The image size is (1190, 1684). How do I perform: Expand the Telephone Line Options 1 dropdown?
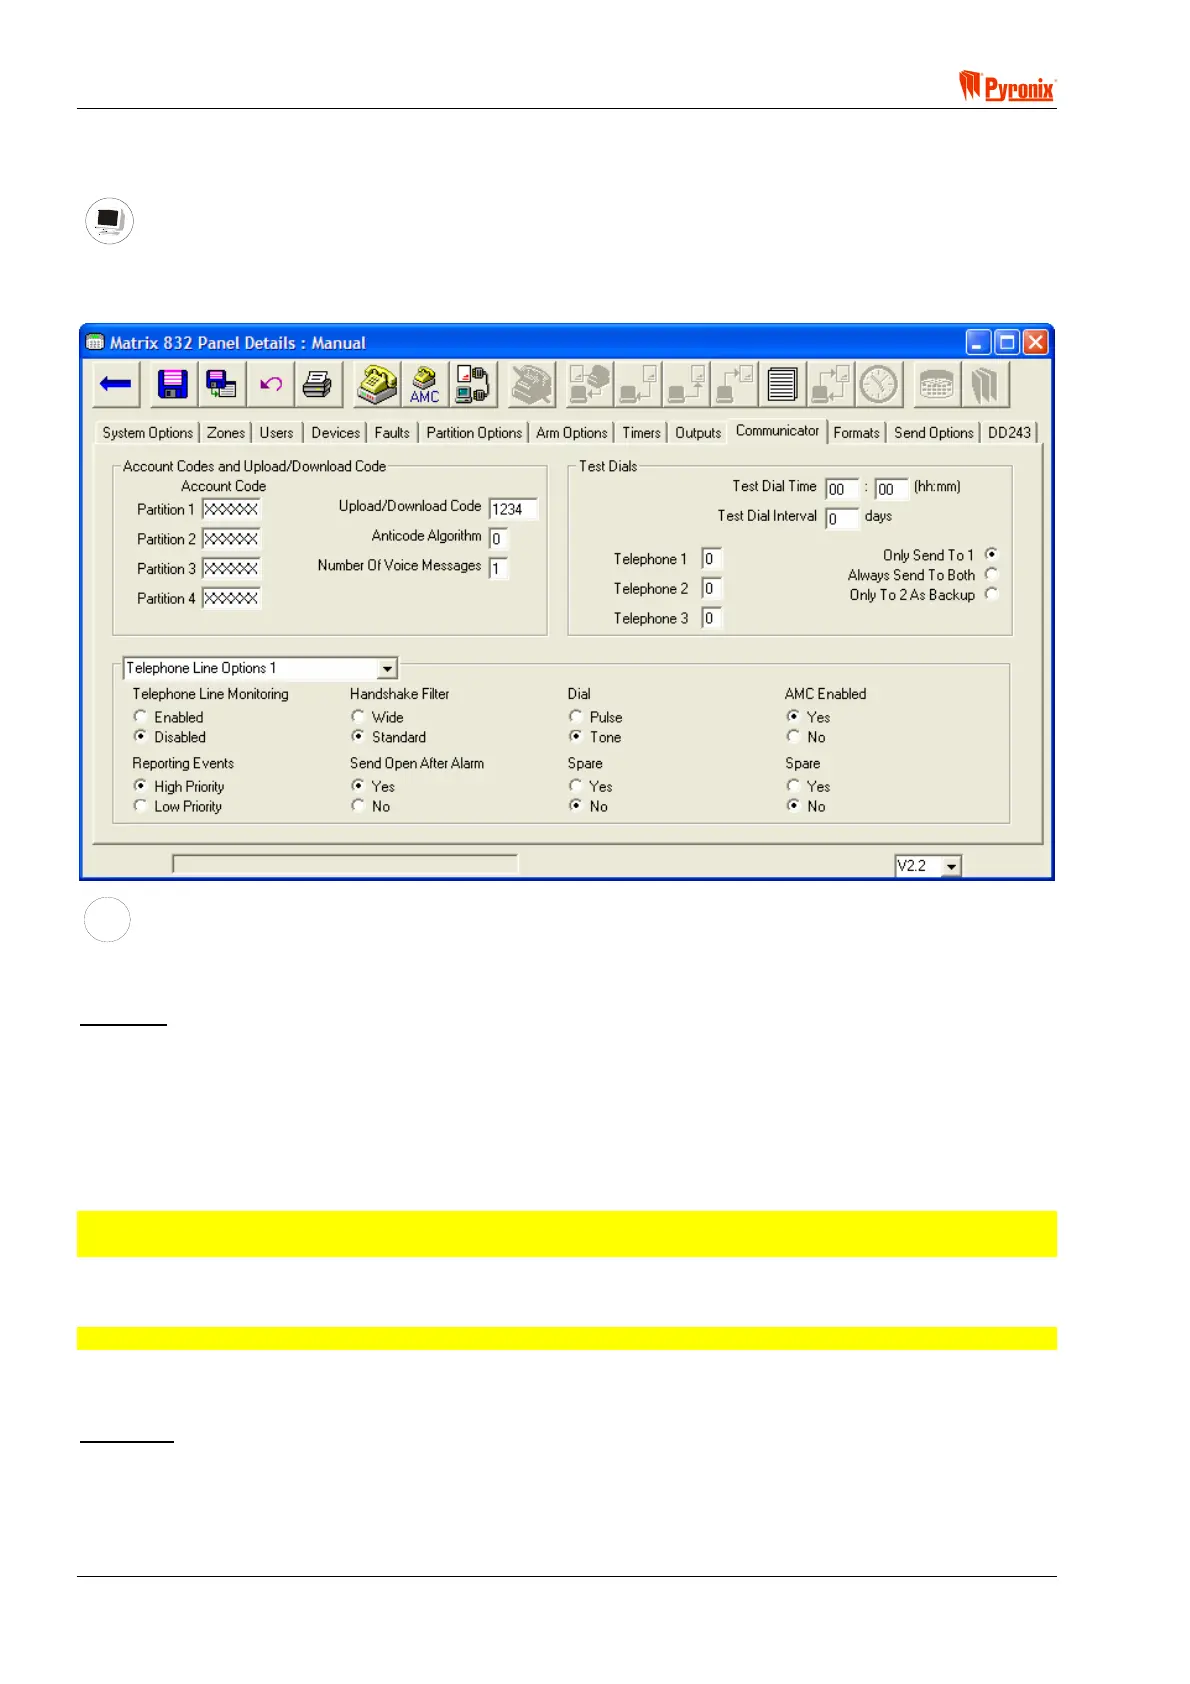tap(388, 668)
